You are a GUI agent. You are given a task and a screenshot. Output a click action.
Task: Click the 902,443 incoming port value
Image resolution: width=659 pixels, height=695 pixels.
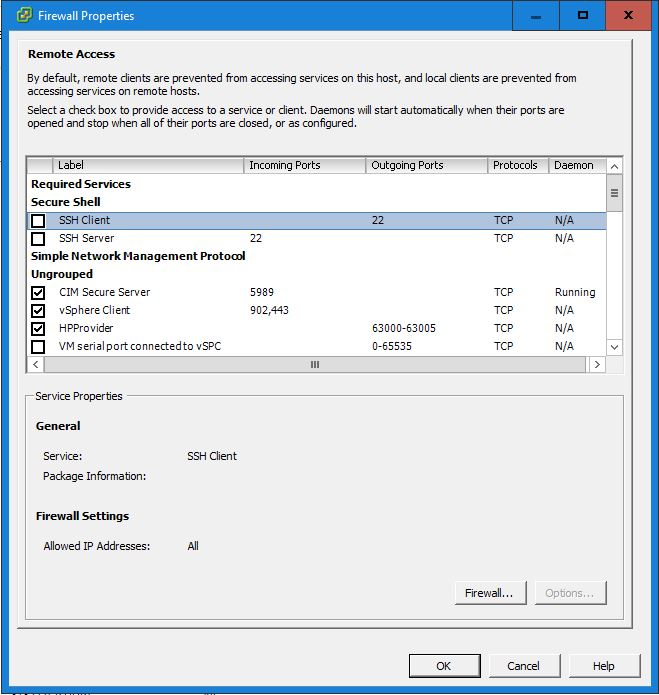click(x=269, y=310)
